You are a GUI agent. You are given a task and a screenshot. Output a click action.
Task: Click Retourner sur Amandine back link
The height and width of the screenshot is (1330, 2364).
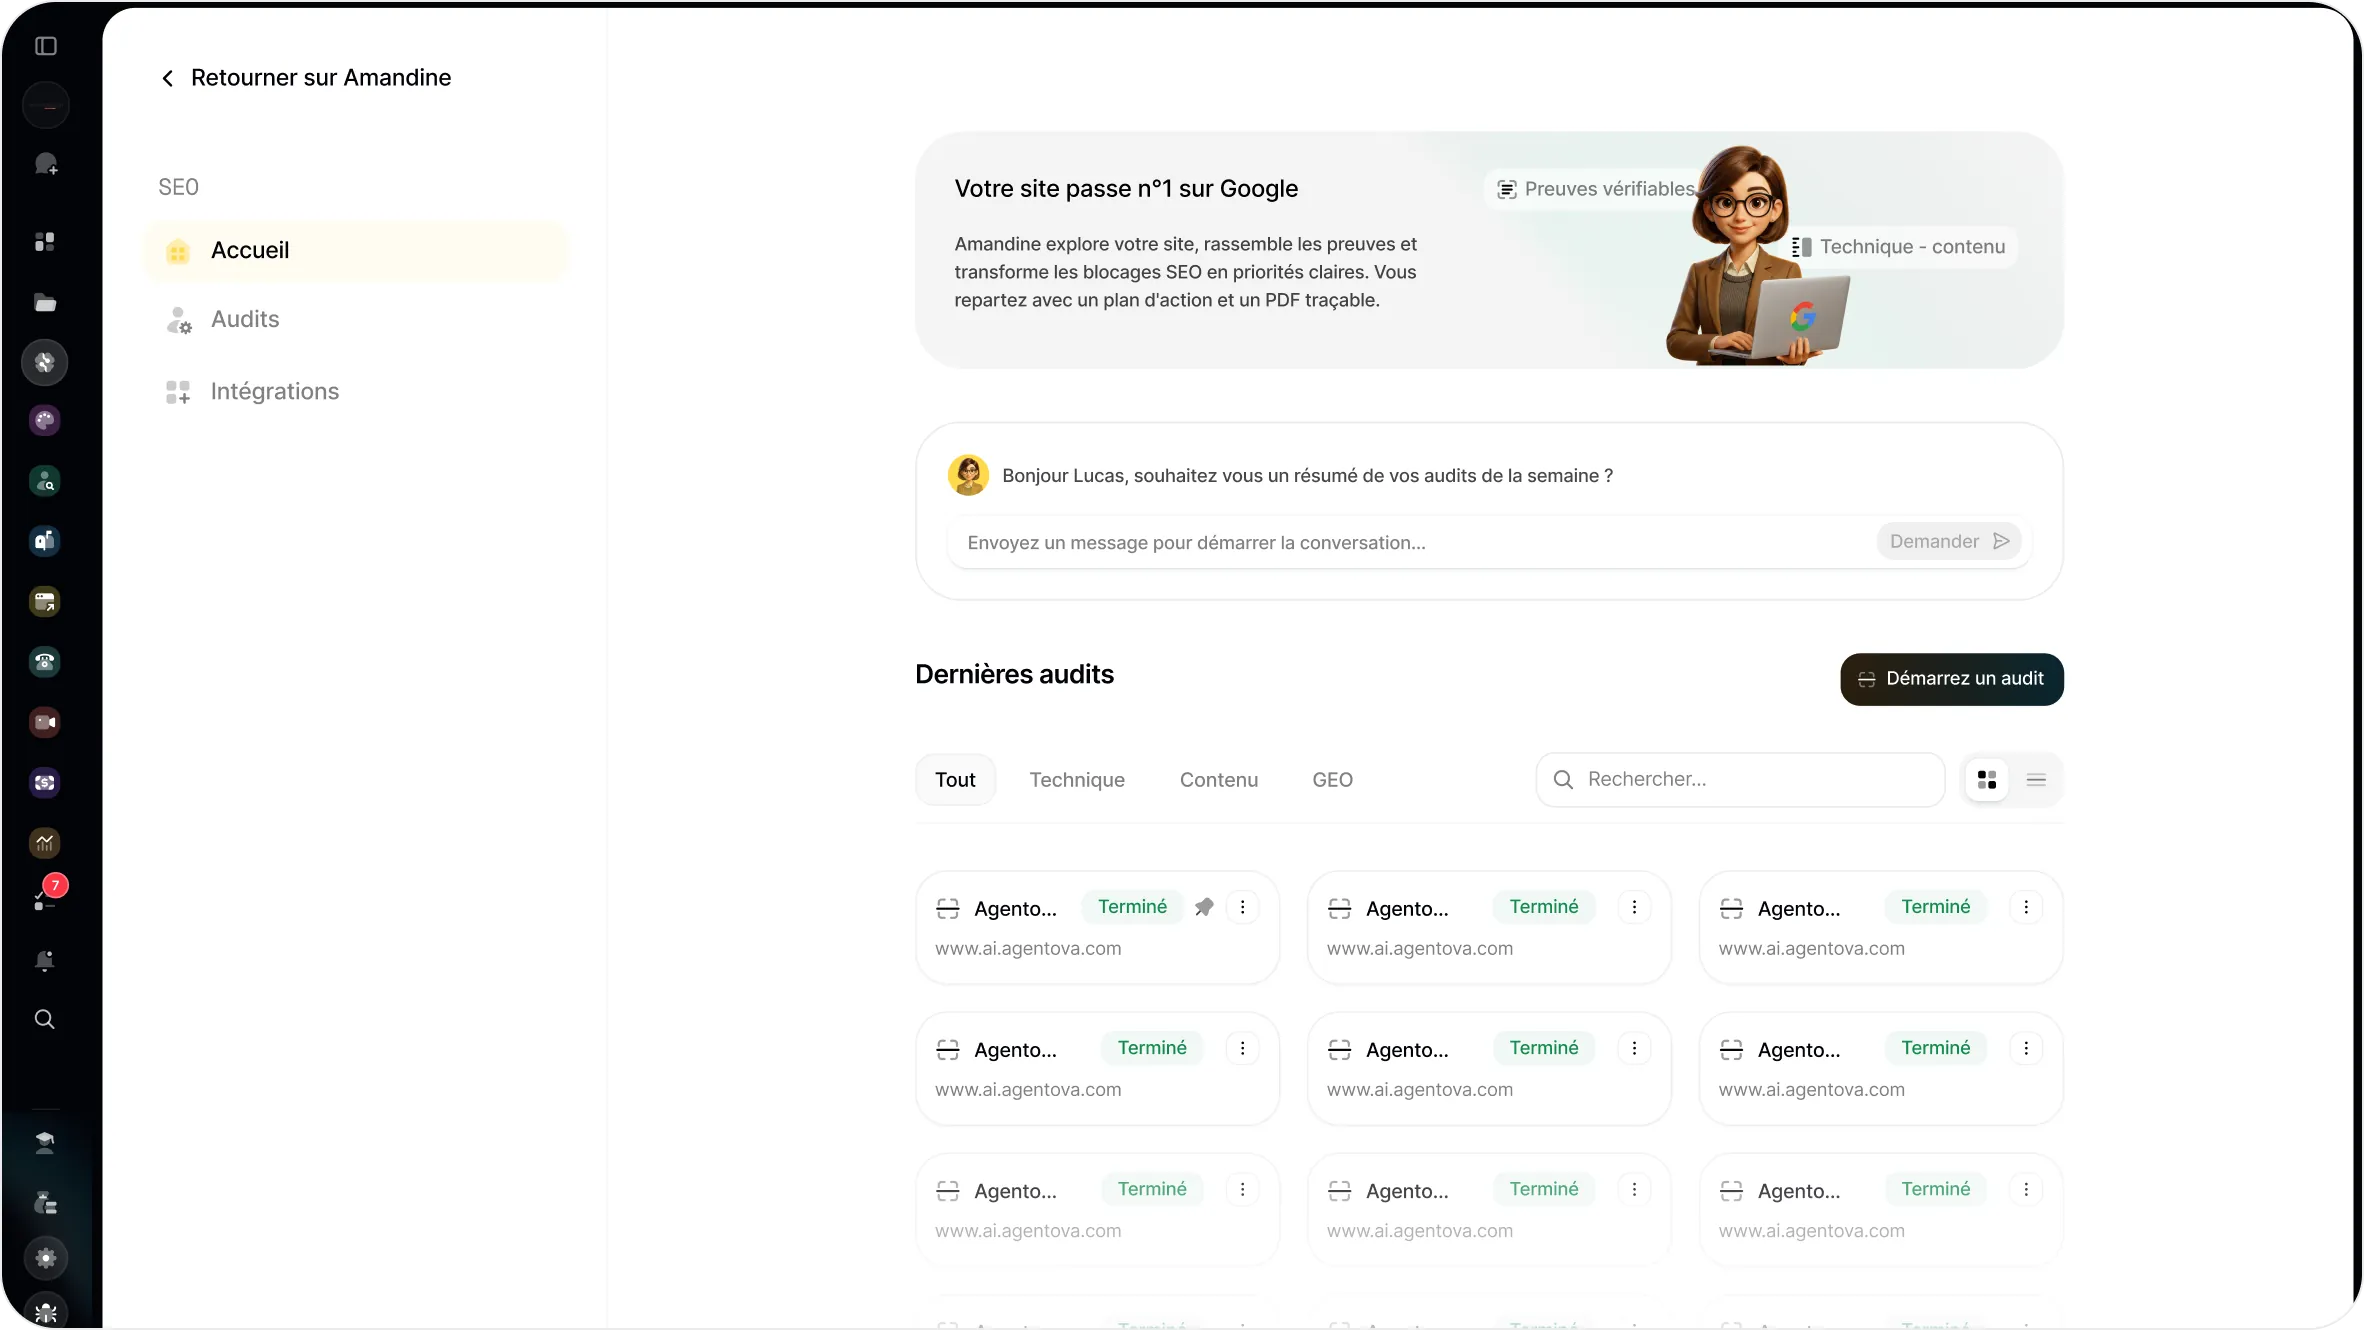point(306,78)
